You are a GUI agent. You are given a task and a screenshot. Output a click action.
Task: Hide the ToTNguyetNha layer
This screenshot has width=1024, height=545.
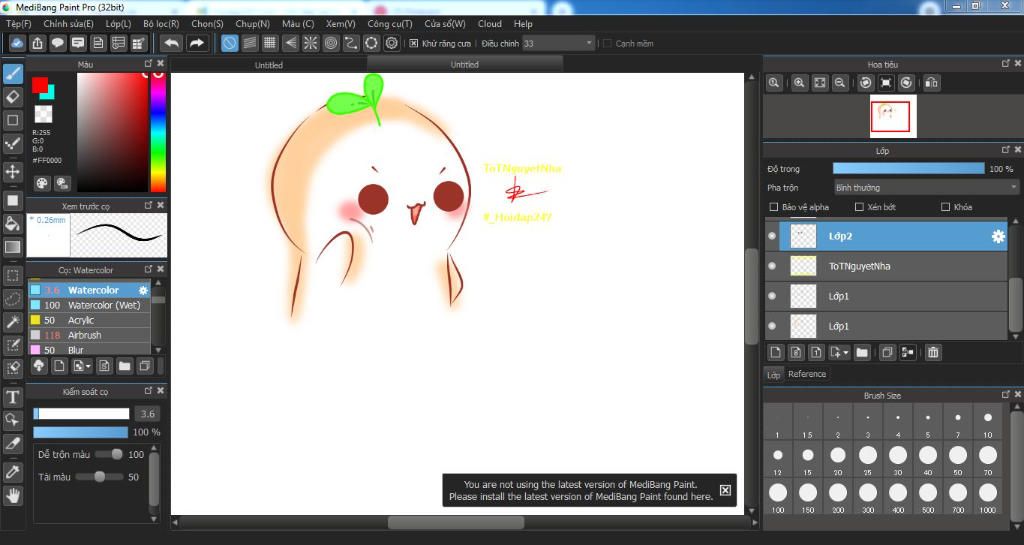[x=772, y=267]
